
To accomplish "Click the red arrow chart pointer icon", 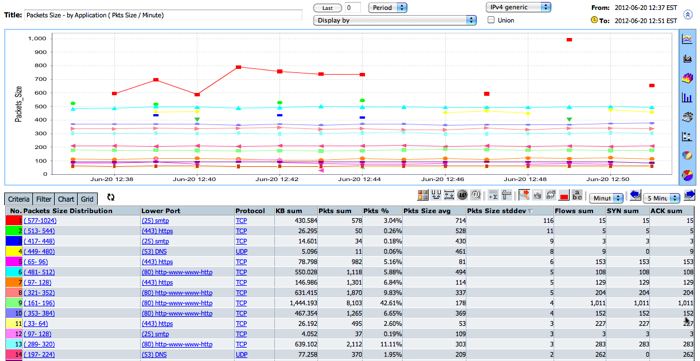I will pyautogui.click(x=524, y=195).
